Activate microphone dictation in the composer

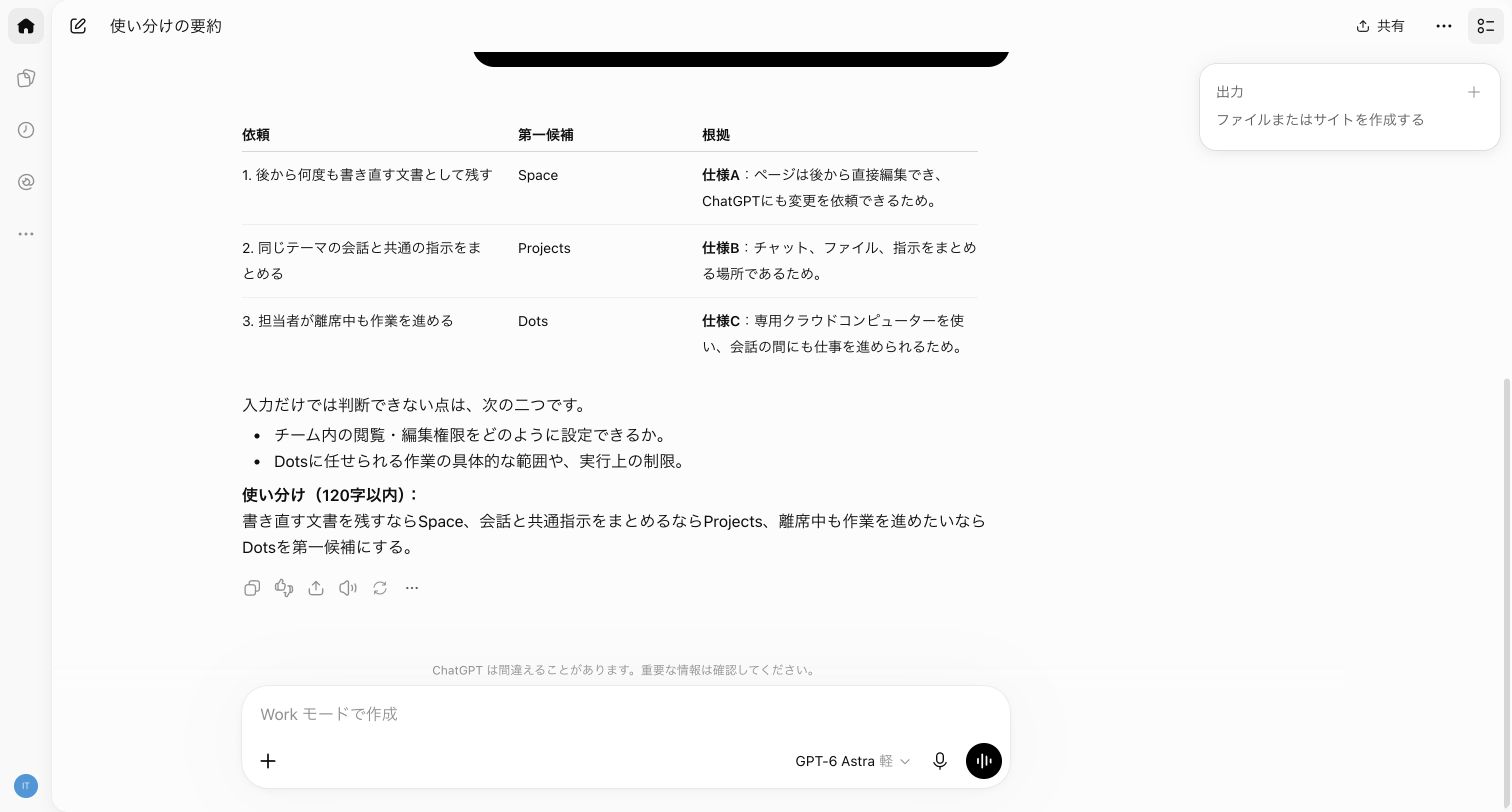click(x=940, y=761)
